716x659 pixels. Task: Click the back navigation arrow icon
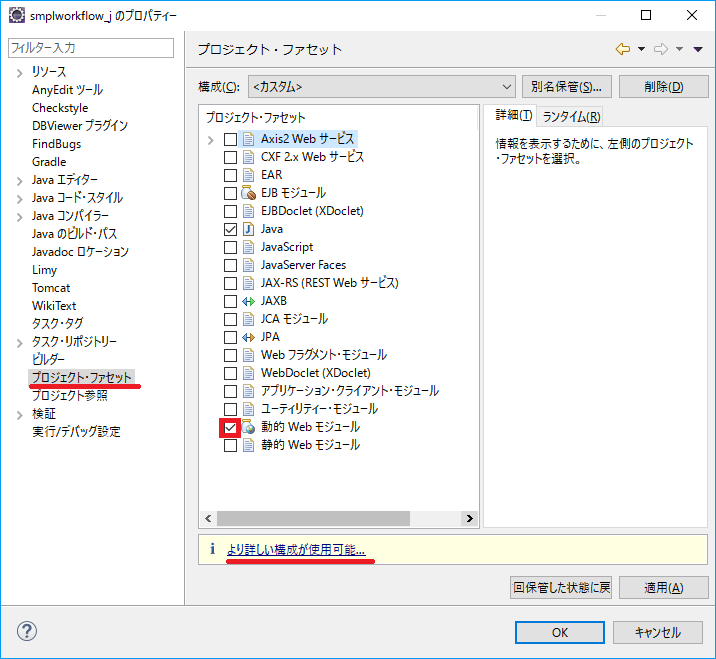(x=623, y=49)
